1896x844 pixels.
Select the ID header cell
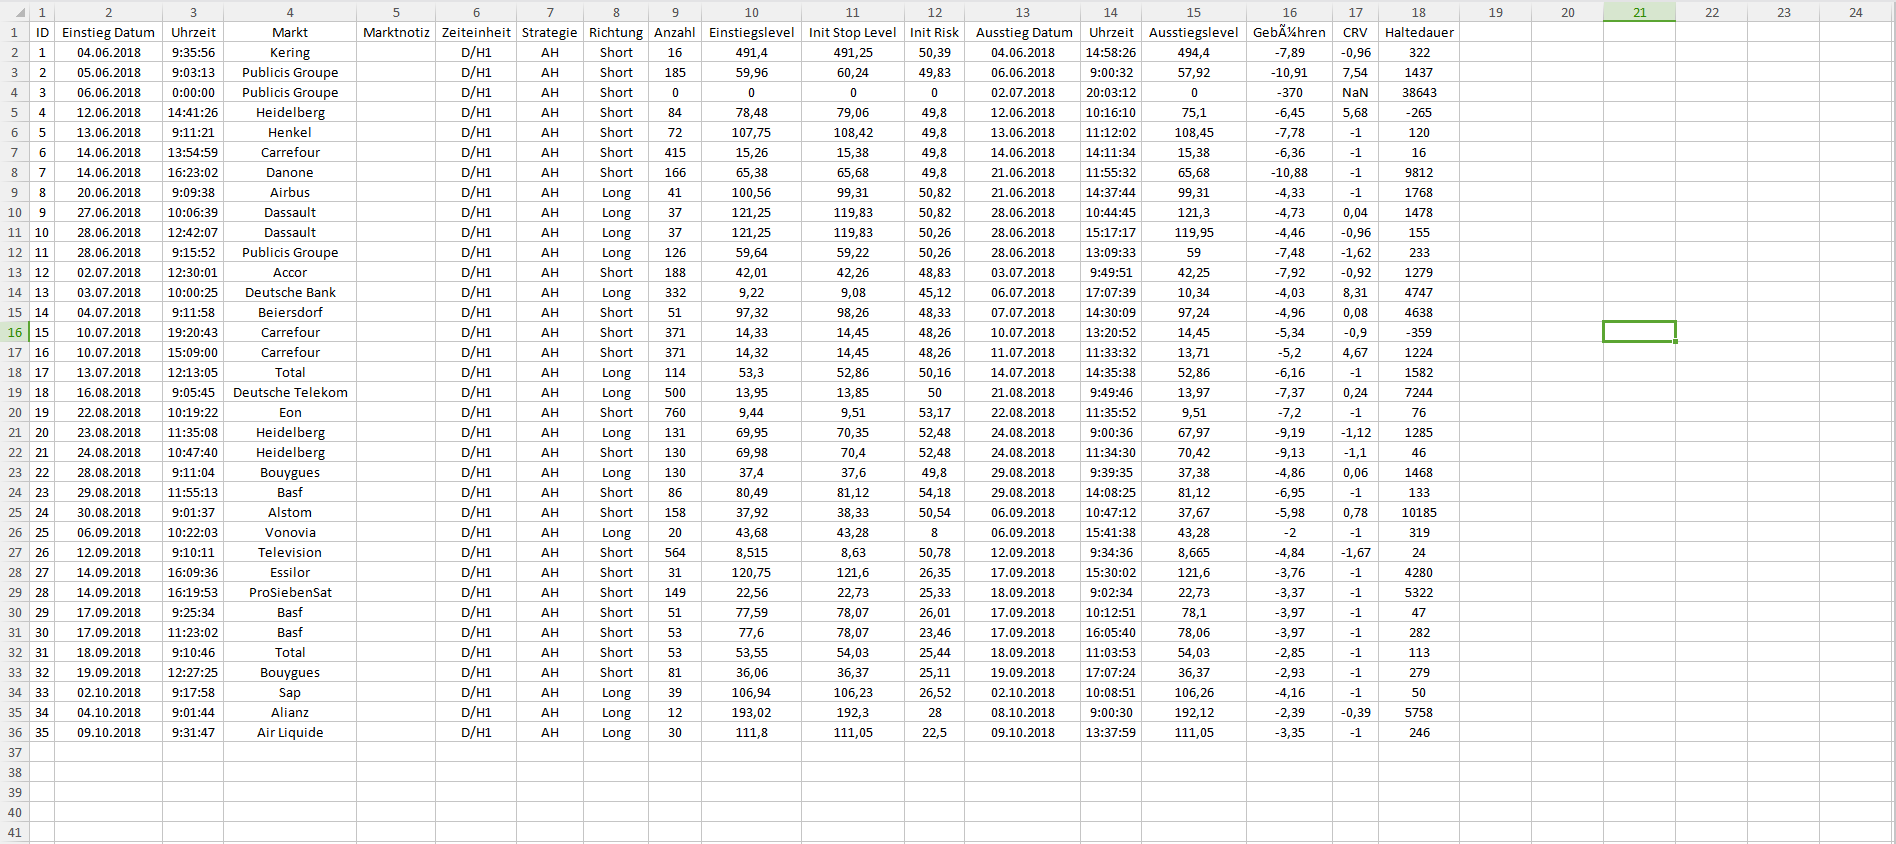42,32
